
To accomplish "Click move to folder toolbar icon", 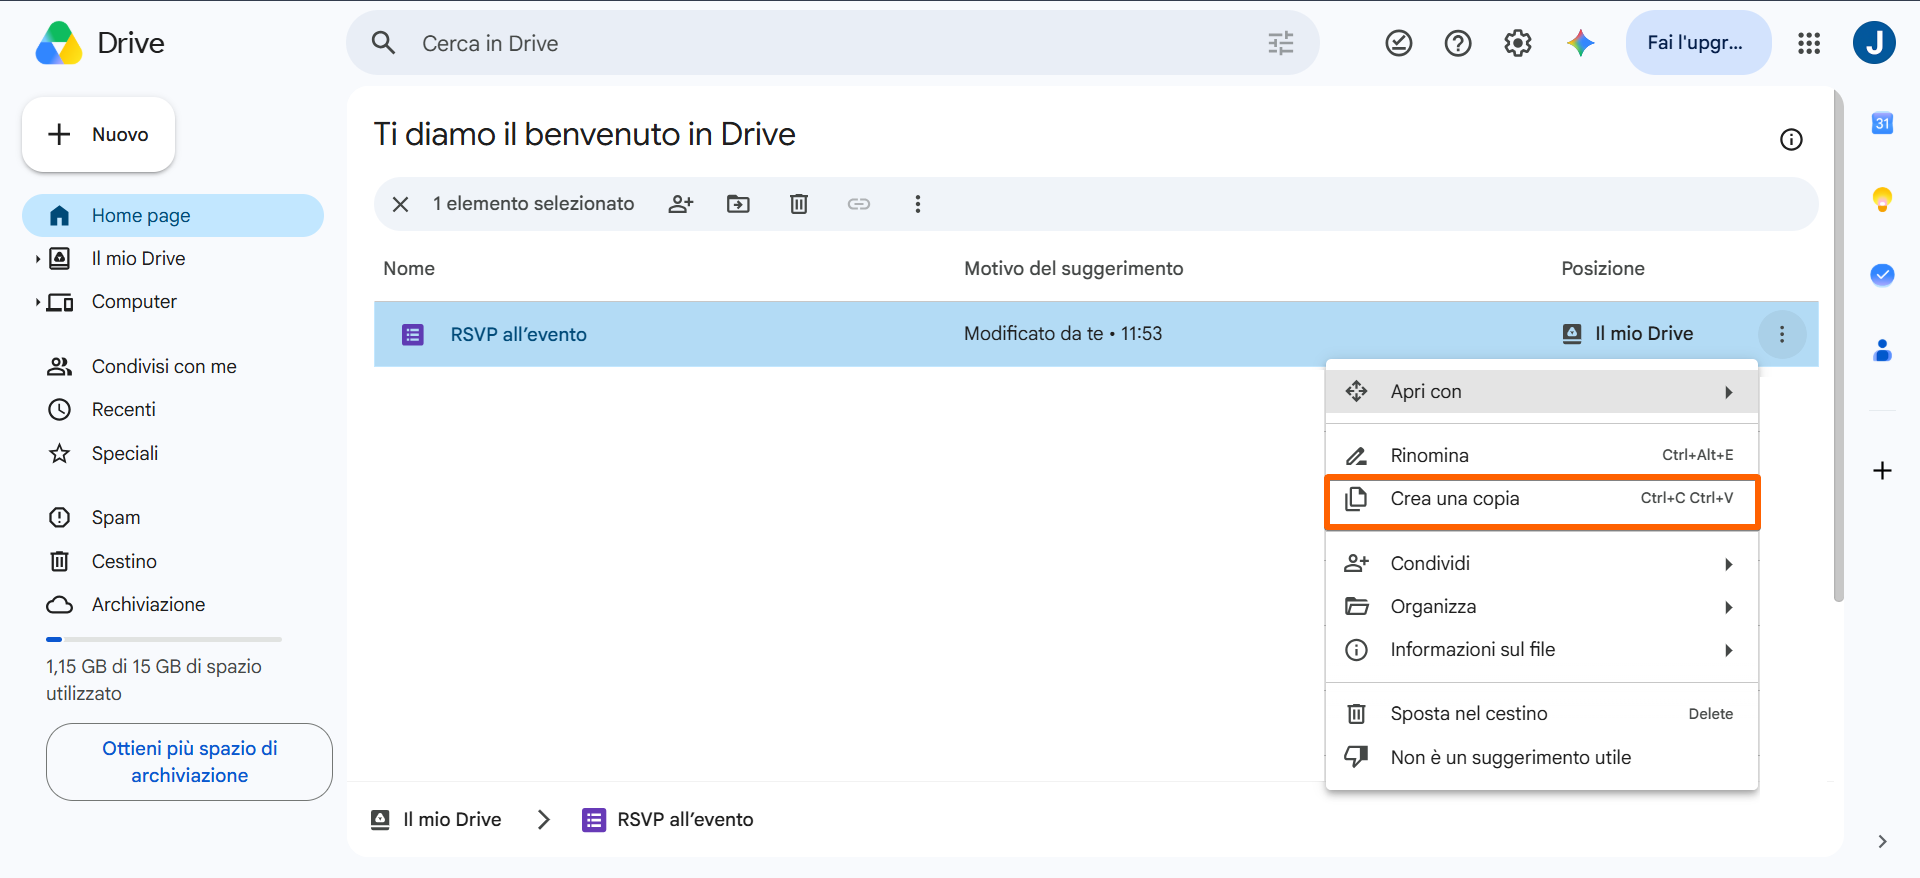I will pyautogui.click(x=738, y=204).
